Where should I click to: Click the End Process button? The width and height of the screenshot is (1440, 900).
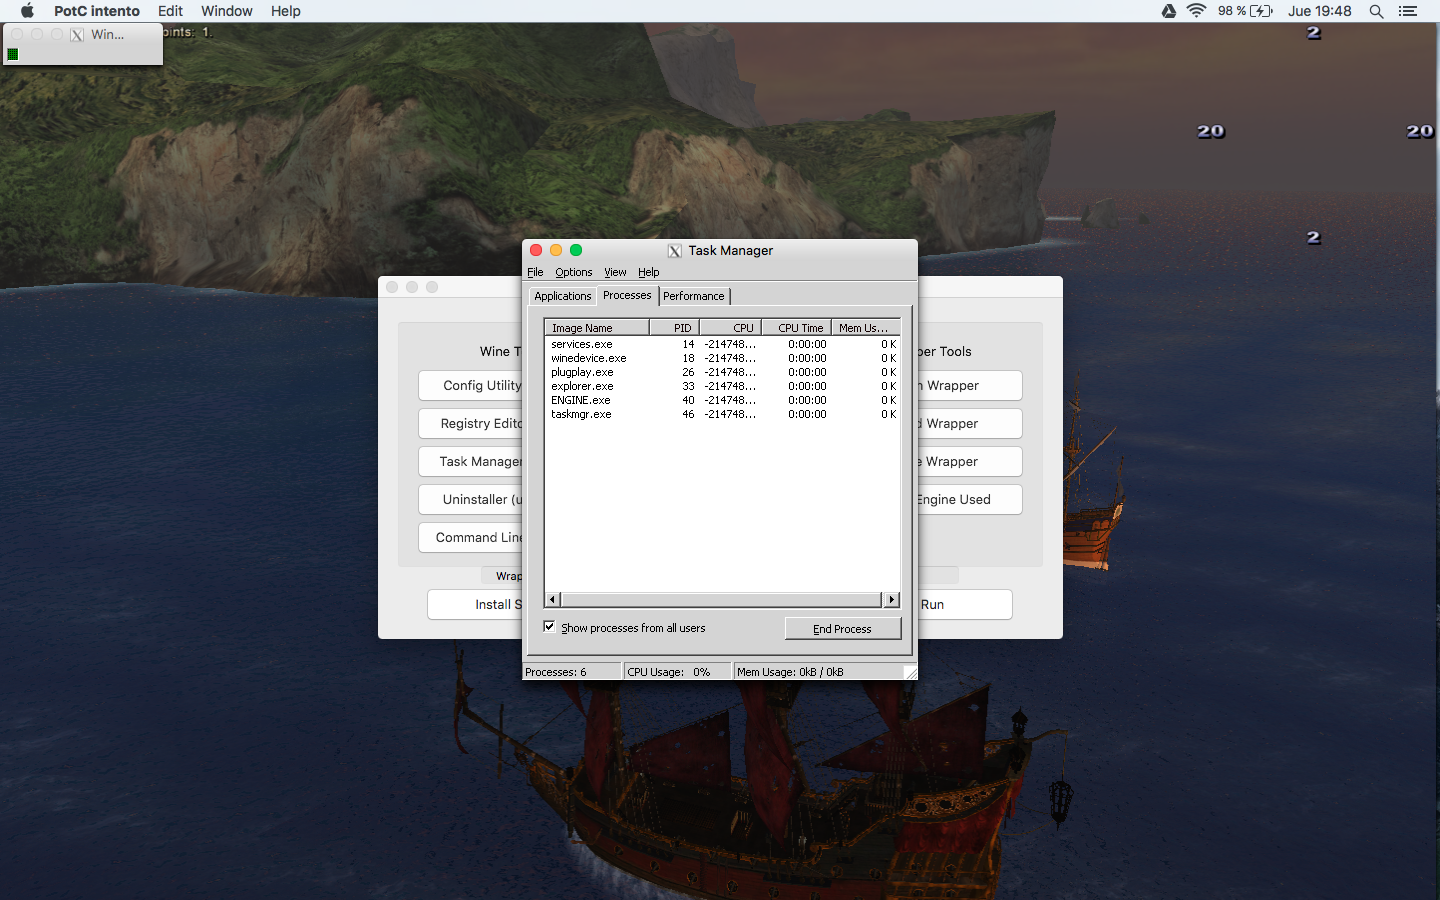(x=843, y=628)
